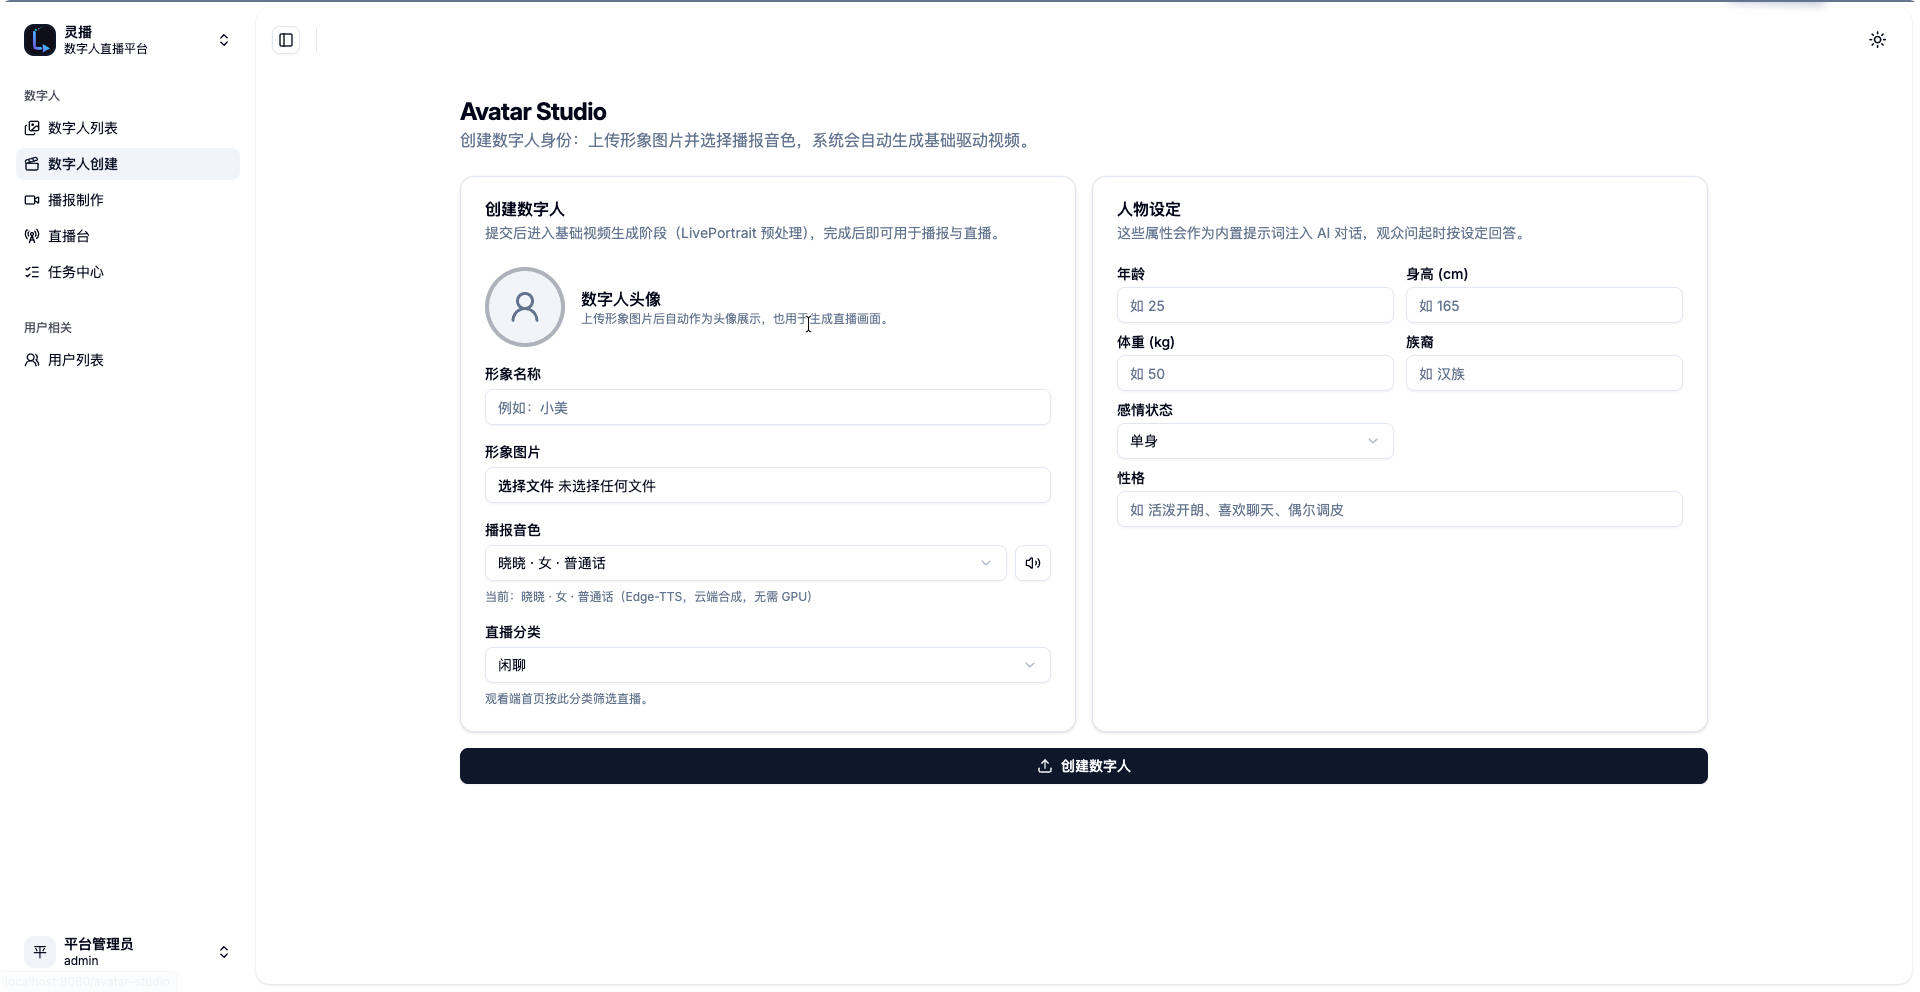Focus the 形象名称 input field
The width and height of the screenshot is (1920, 992).
pos(768,407)
